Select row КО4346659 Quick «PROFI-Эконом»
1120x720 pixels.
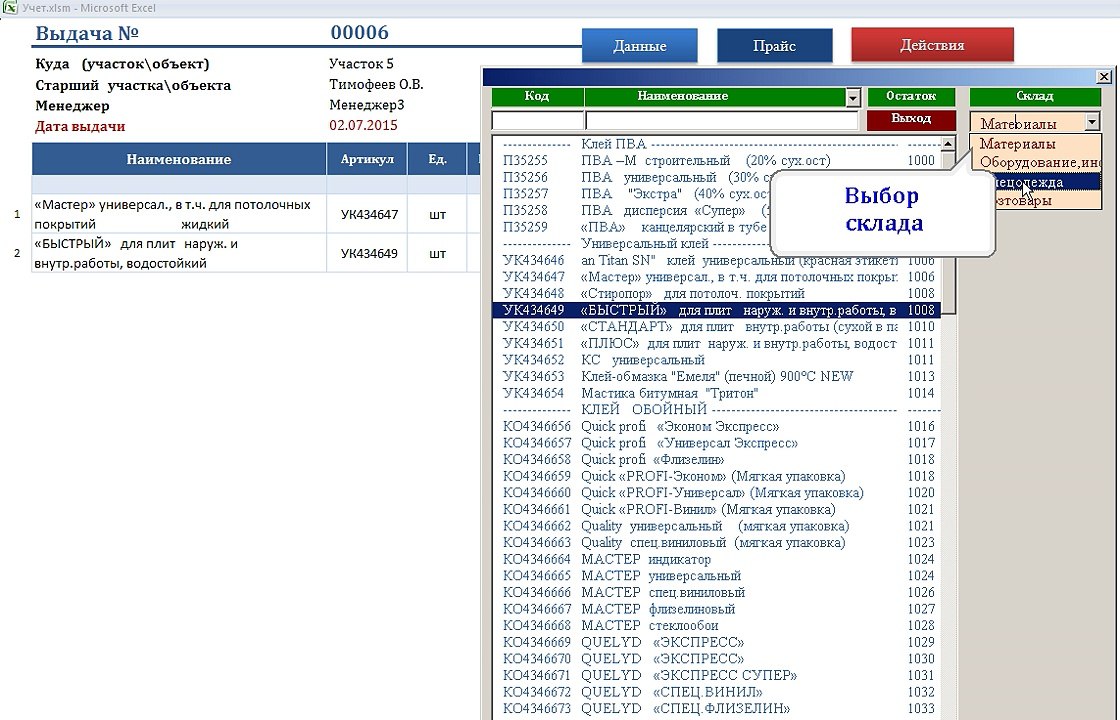pyautogui.click(x=717, y=476)
